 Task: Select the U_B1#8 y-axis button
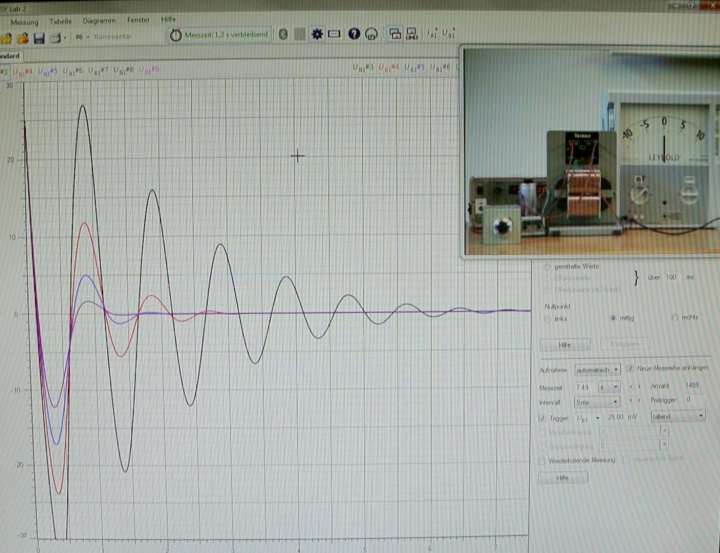click(x=124, y=70)
